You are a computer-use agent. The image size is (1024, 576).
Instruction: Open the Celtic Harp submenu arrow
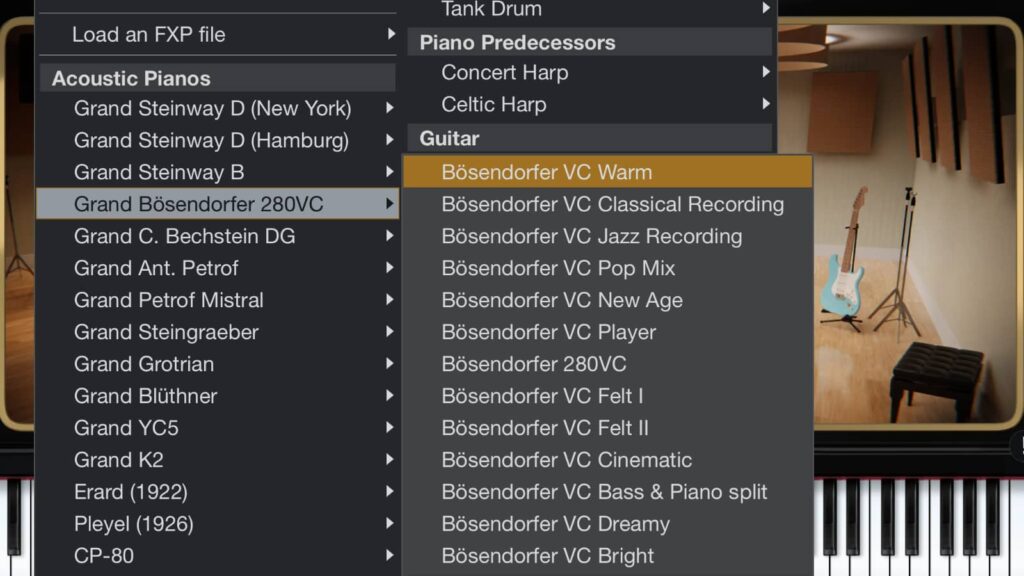click(766, 104)
